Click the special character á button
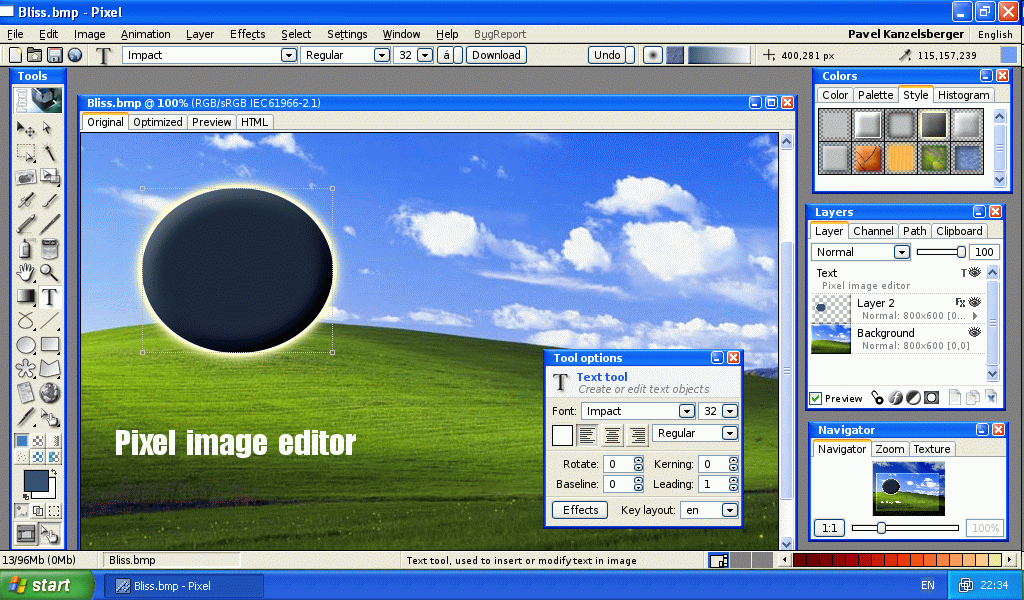This screenshot has height=600, width=1024. point(447,55)
